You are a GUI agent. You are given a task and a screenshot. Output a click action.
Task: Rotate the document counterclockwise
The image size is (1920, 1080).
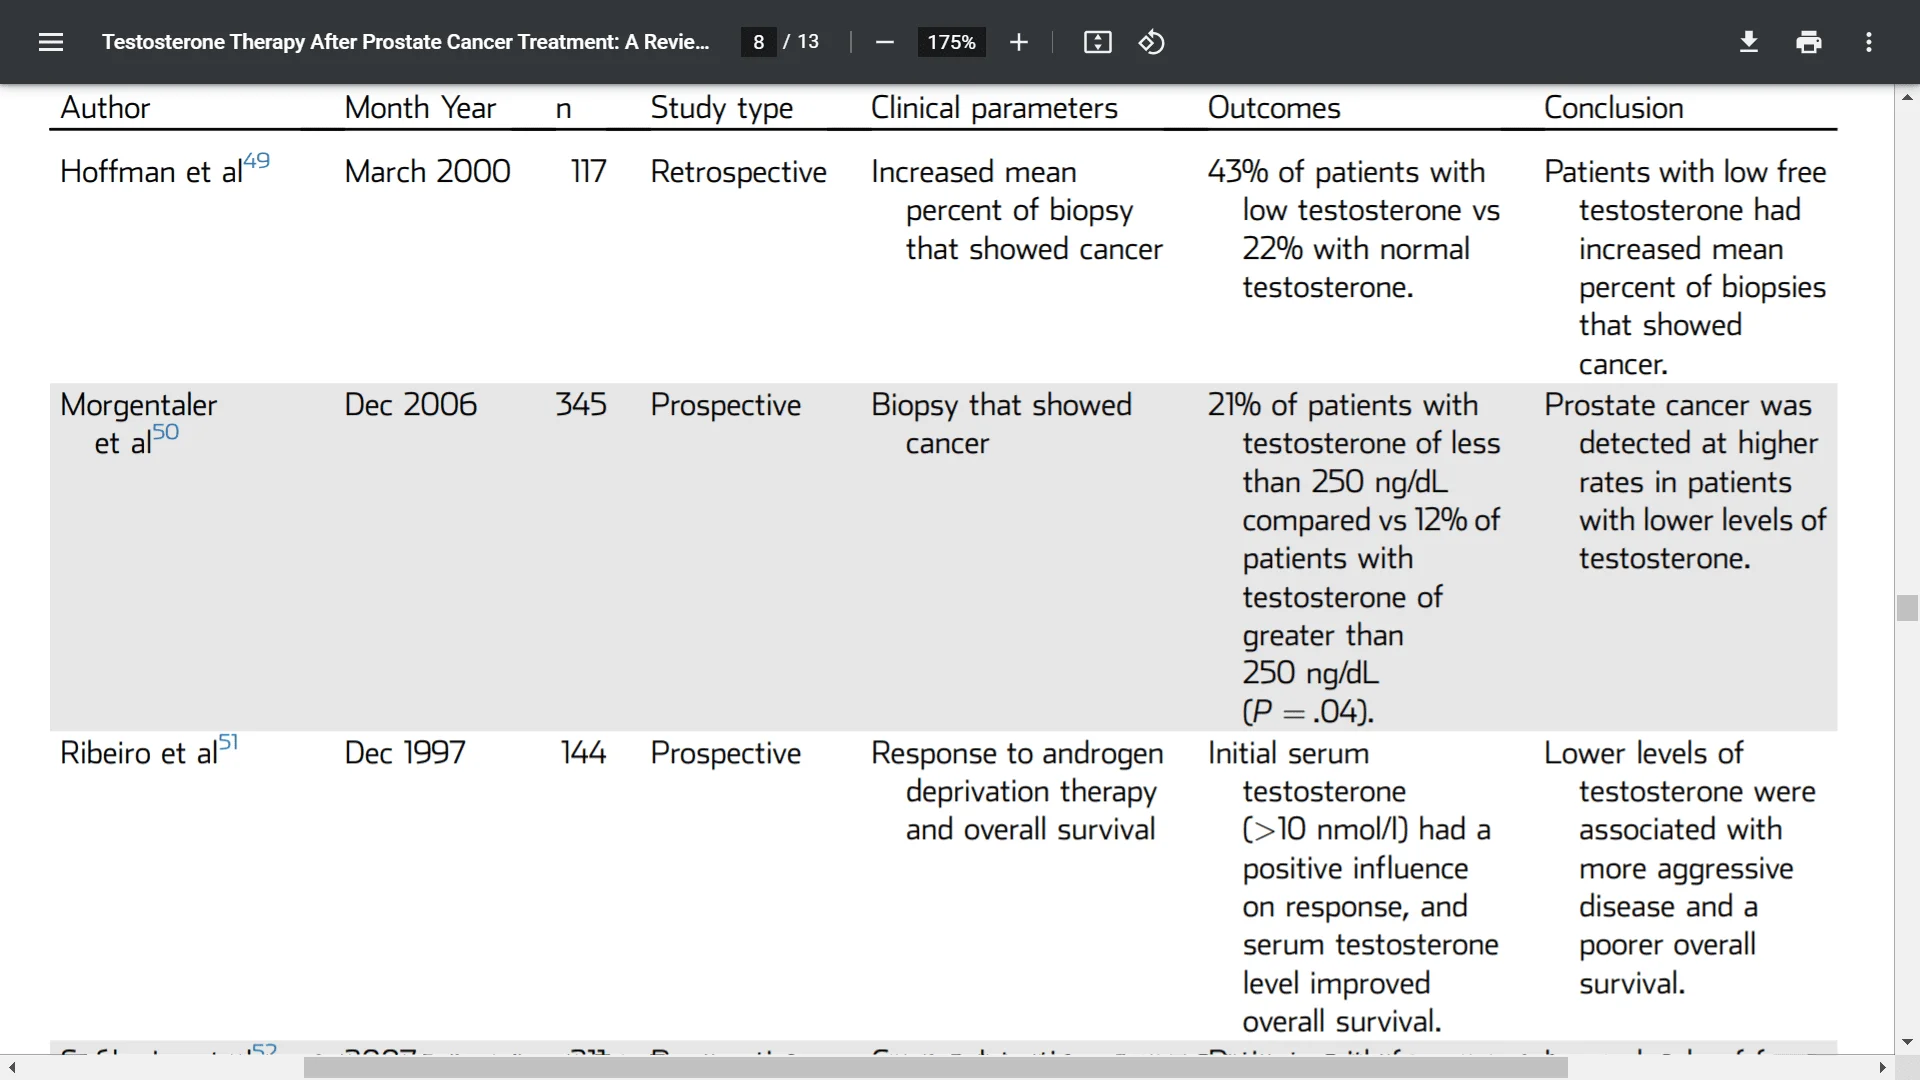tap(1151, 42)
